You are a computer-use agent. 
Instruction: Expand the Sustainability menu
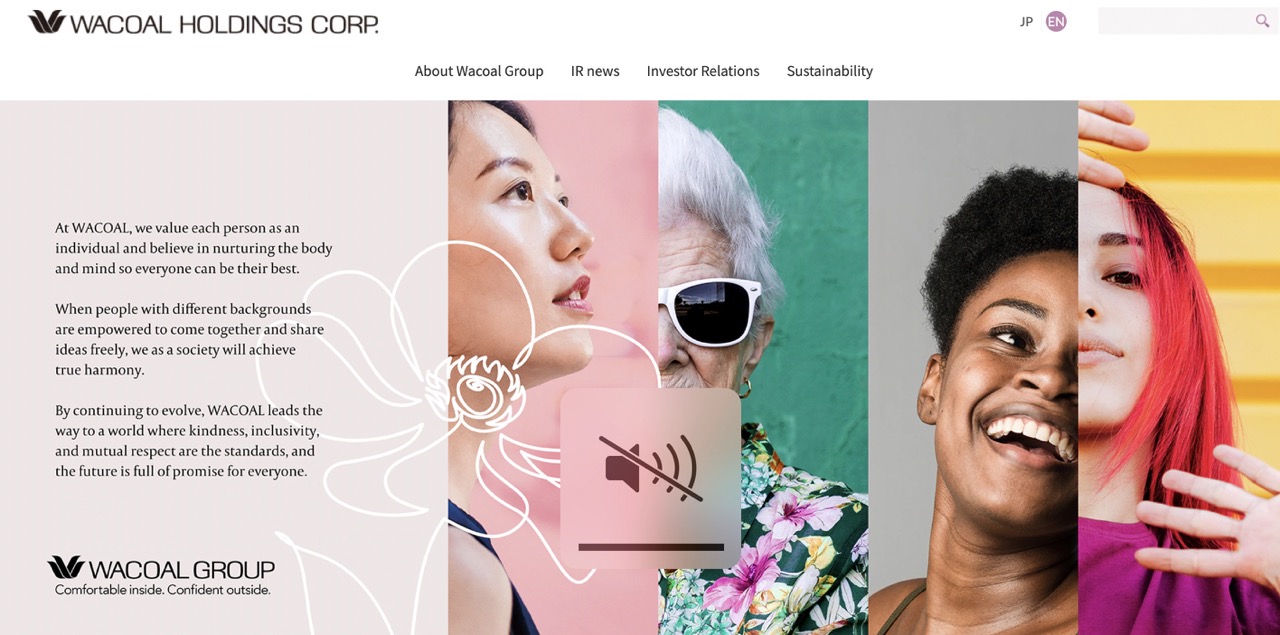pyautogui.click(x=830, y=71)
